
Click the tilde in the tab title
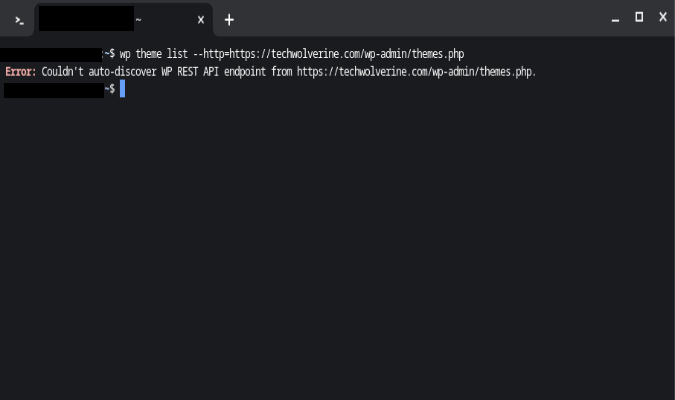[138, 20]
